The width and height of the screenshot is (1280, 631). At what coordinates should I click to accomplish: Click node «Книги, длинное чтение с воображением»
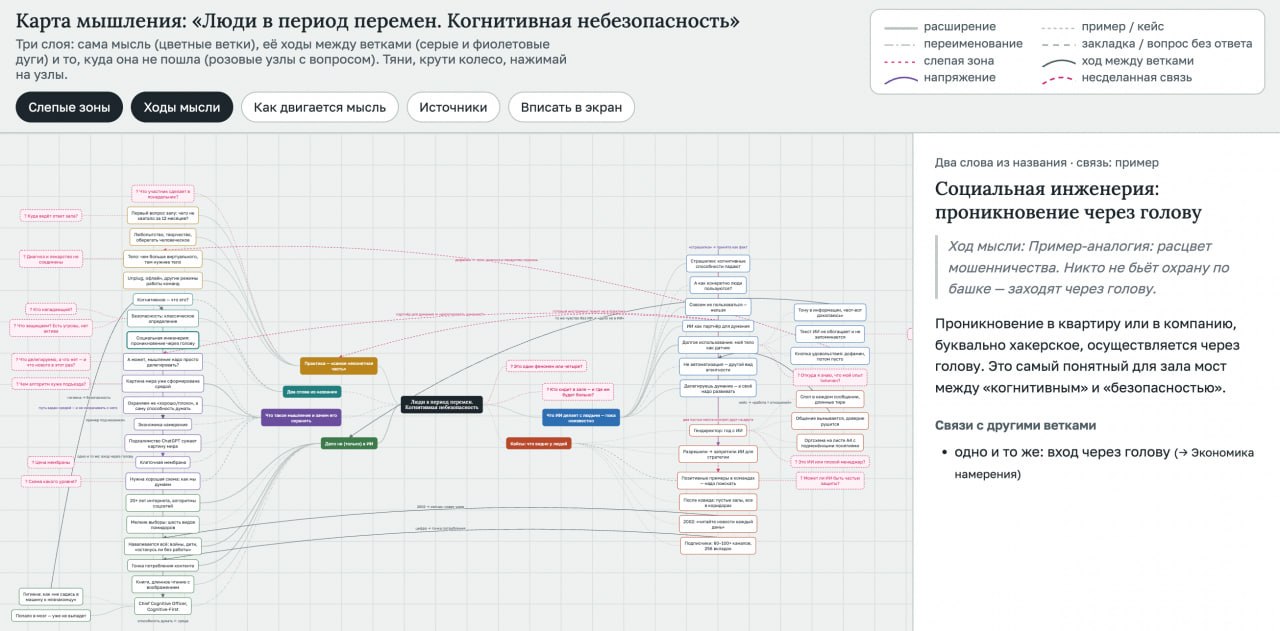point(163,584)
